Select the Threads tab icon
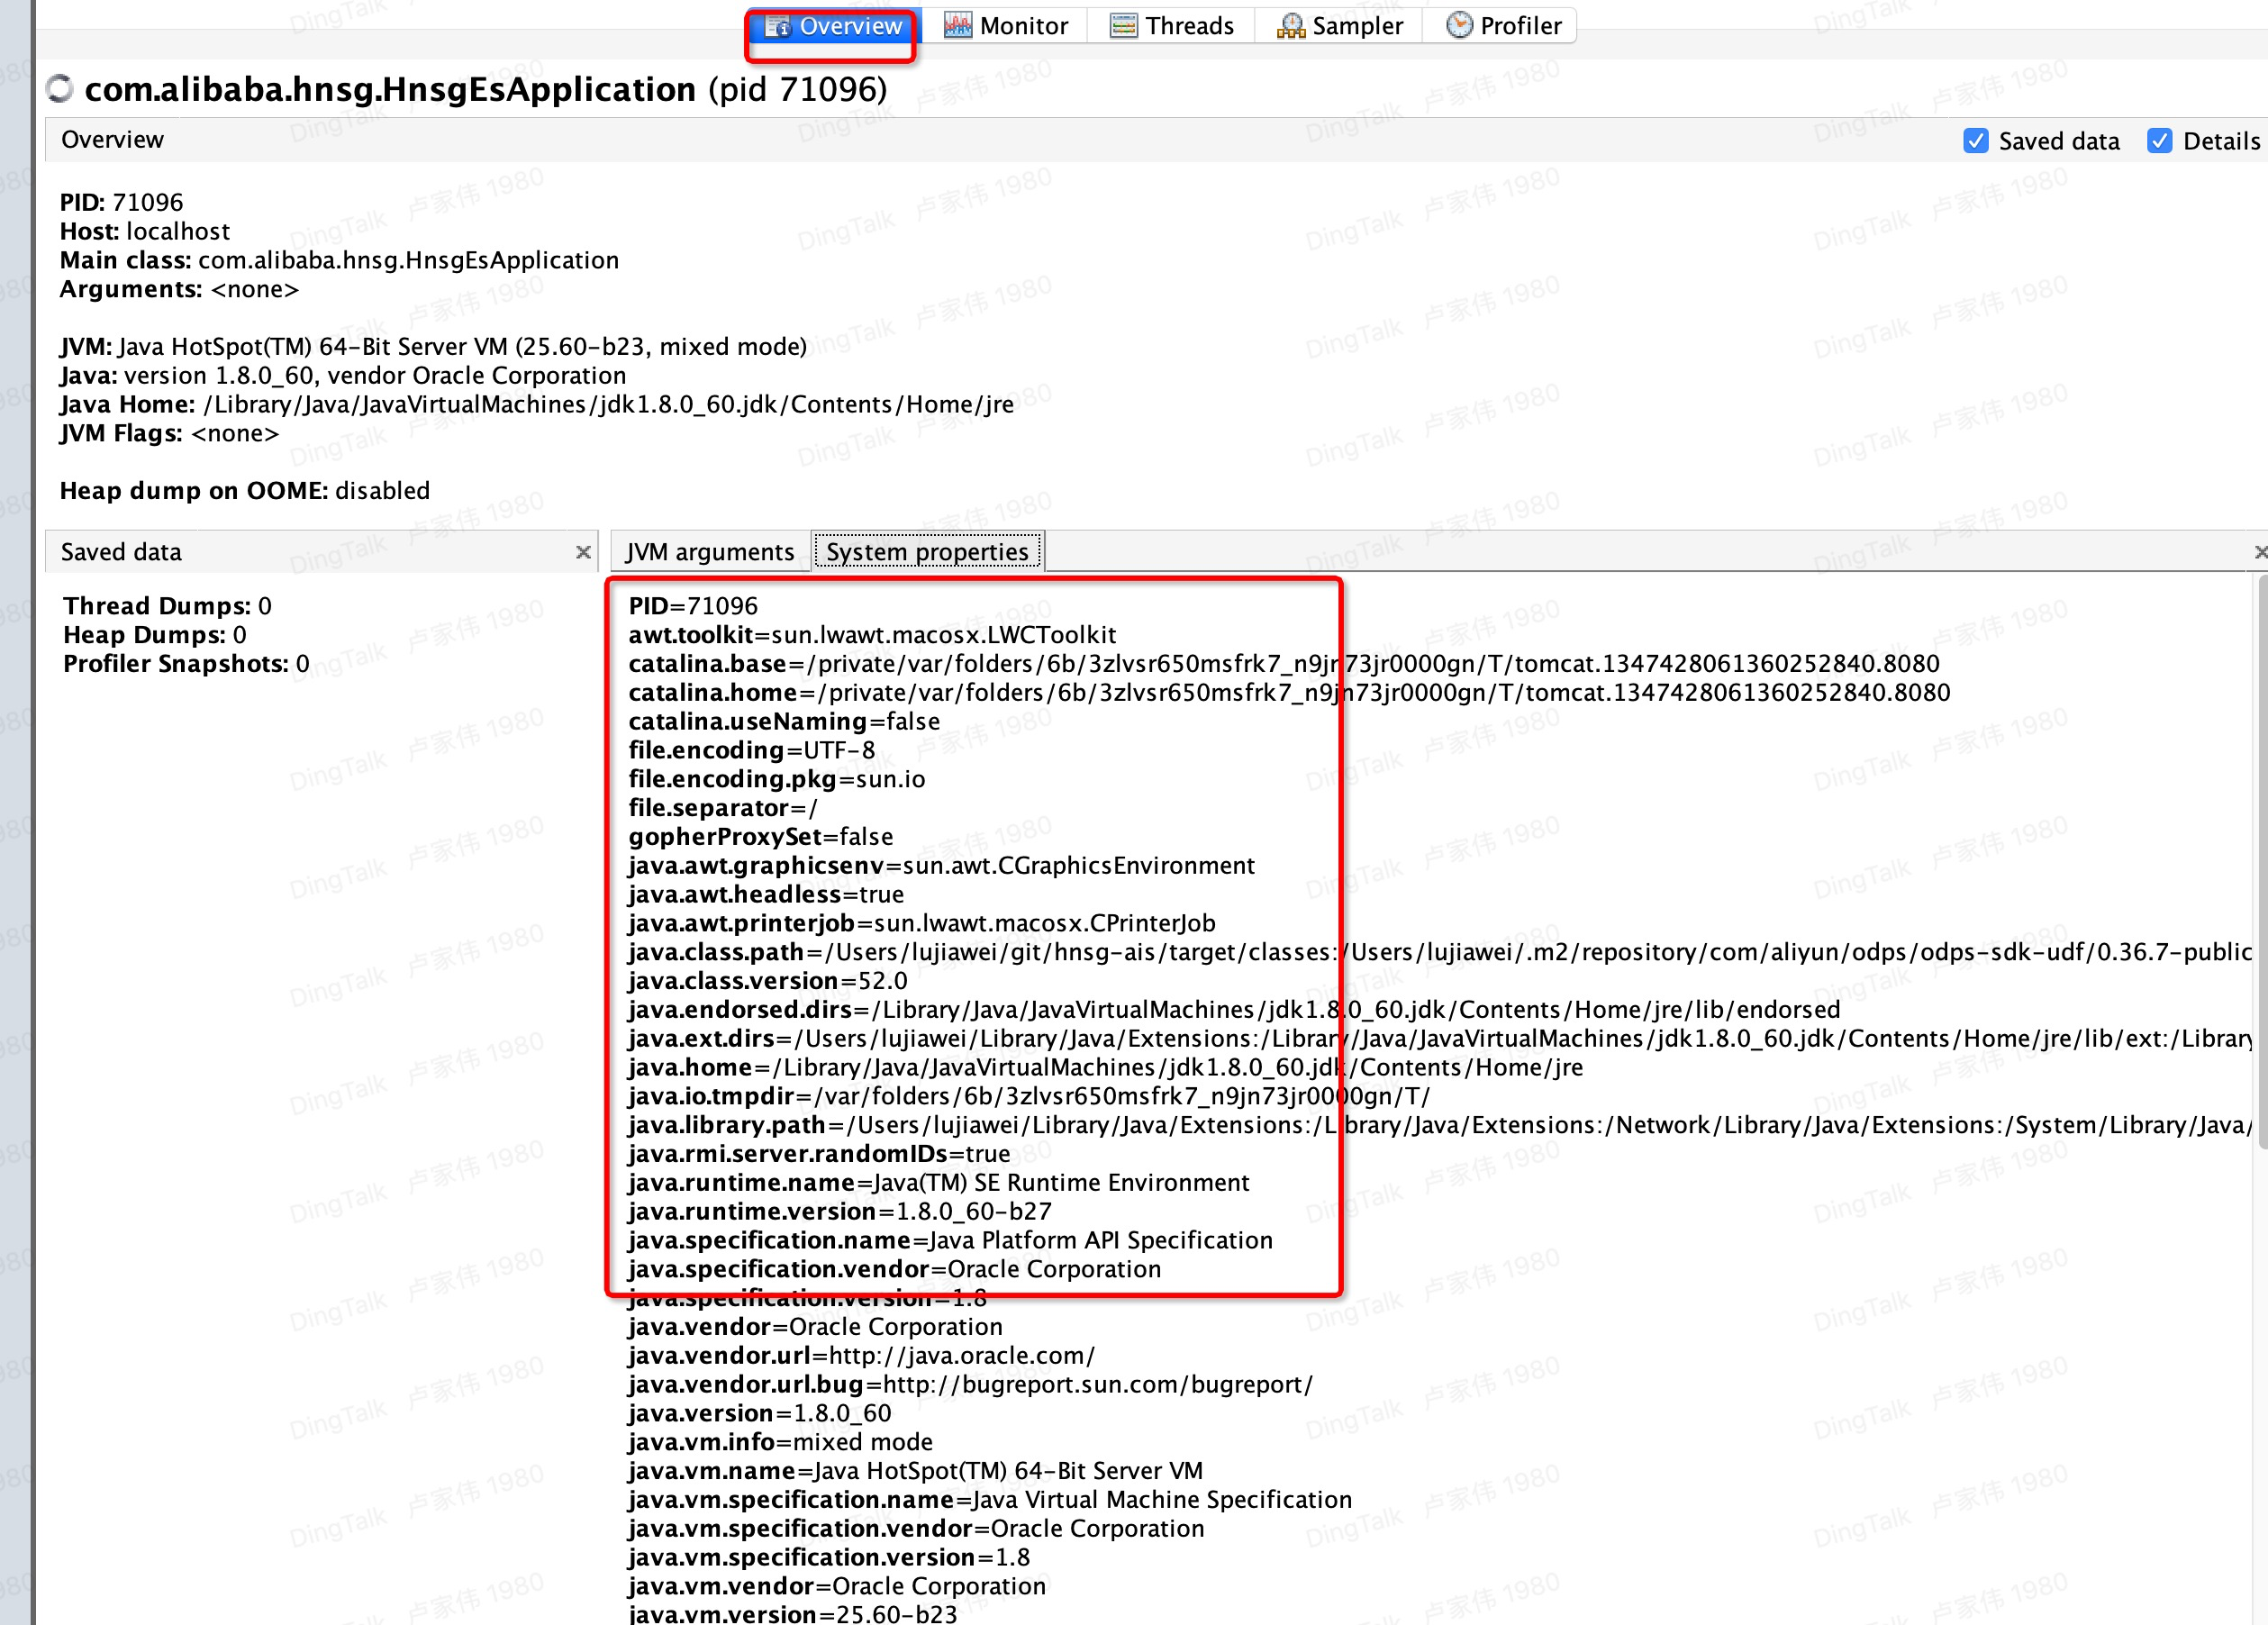The height and width of the screenshot is (1625, 2268). (1123, 26)
